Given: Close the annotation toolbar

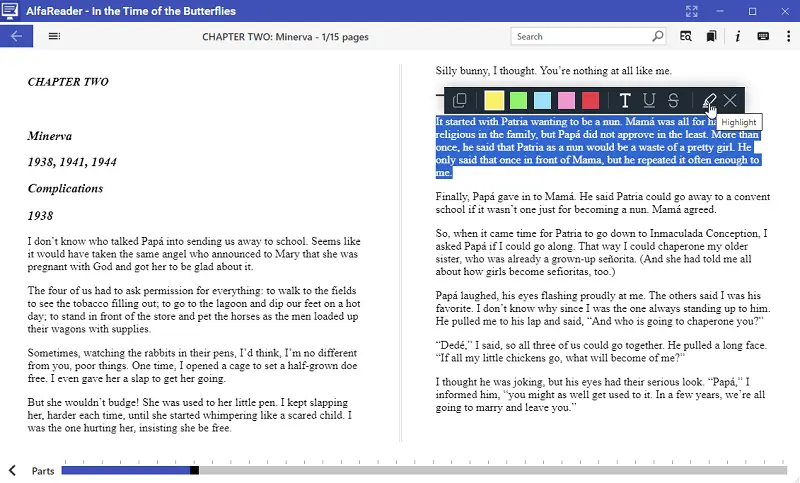Looking at the screenshot, I should click(x=731, y=100).
